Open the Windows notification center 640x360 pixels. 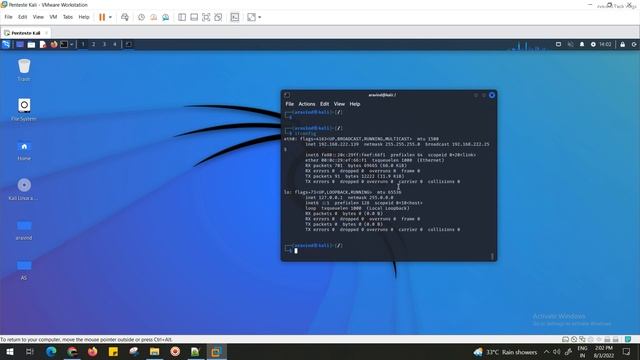point(627,352)
